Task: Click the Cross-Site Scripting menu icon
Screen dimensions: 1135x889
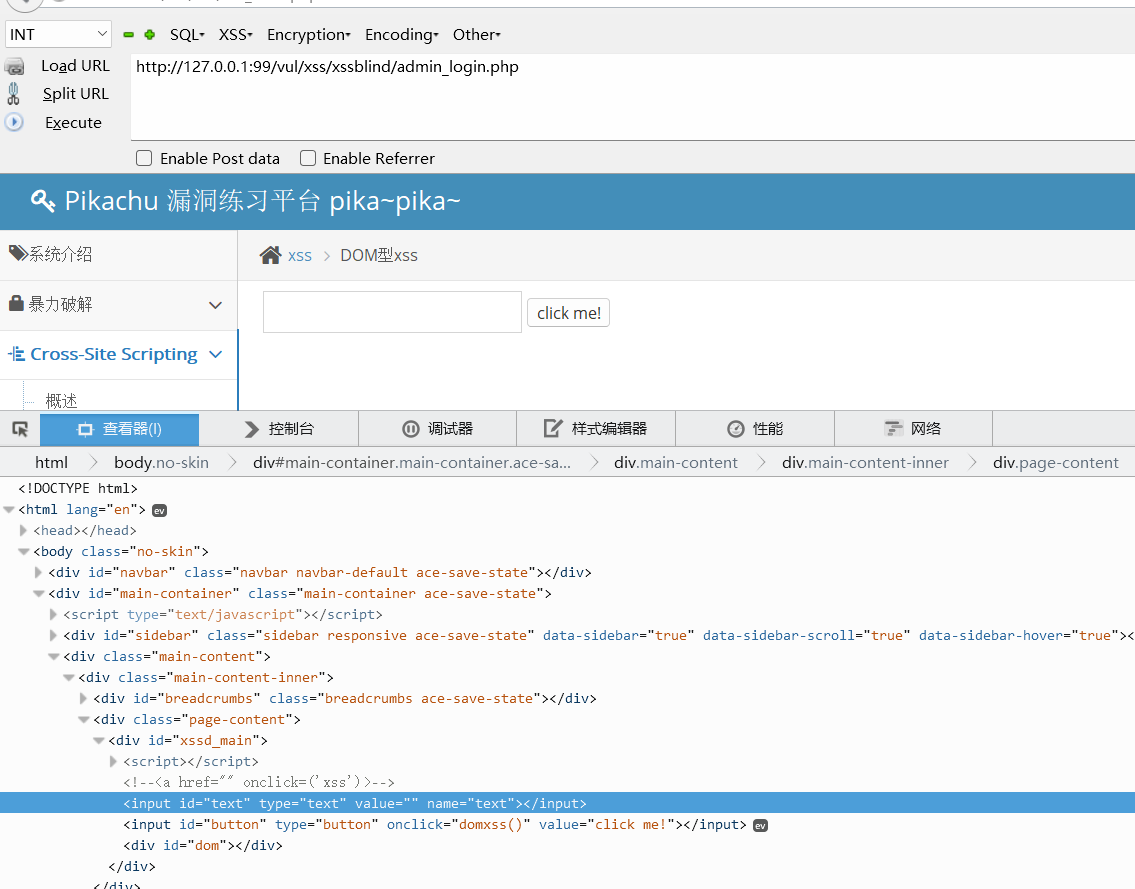Action: coord(16,354)
